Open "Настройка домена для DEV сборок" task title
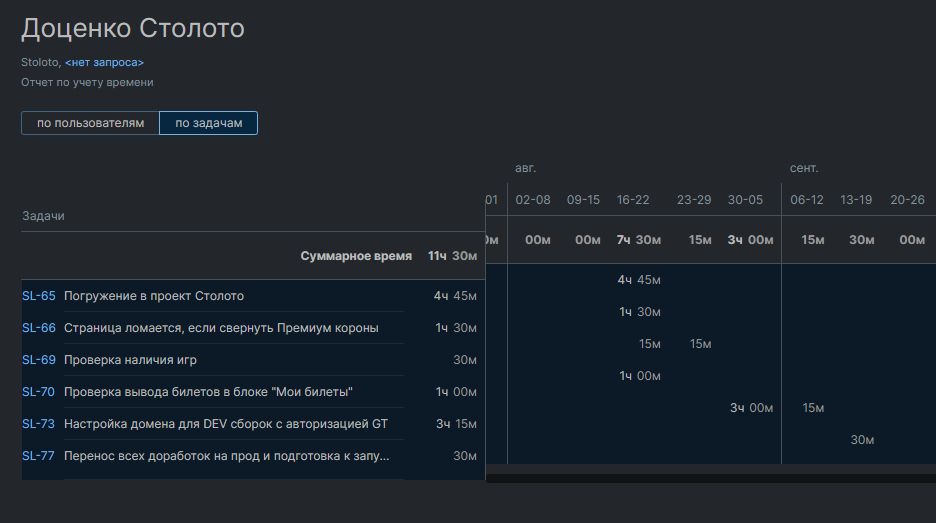Image resolution: width=936 pixels, height=523 pixels. click(225, 424)
